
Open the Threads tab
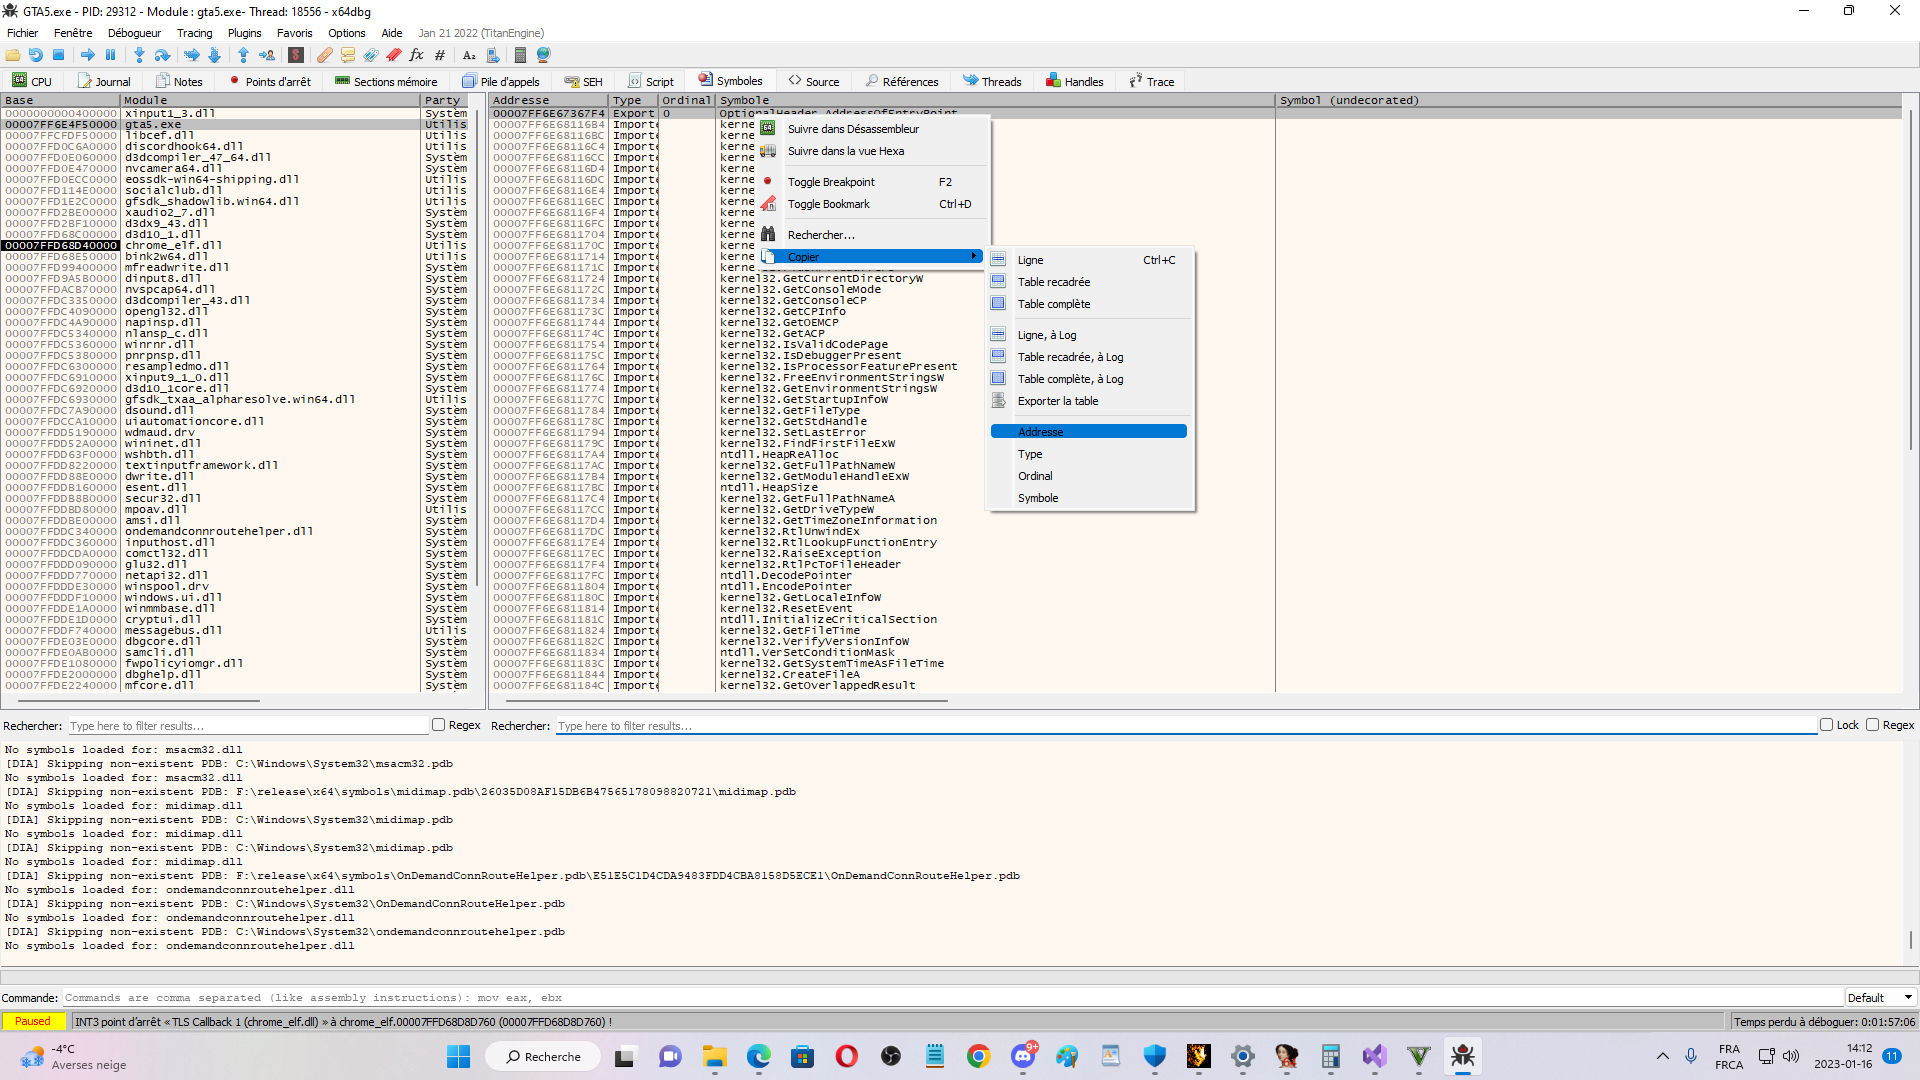(992, 81)
